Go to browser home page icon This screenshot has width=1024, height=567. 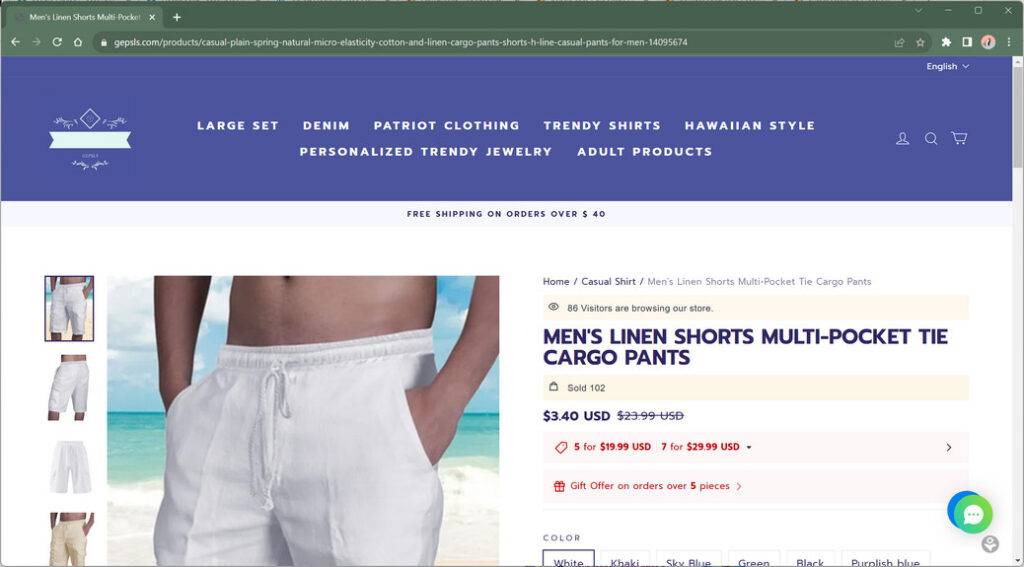(x=78, y=42)
